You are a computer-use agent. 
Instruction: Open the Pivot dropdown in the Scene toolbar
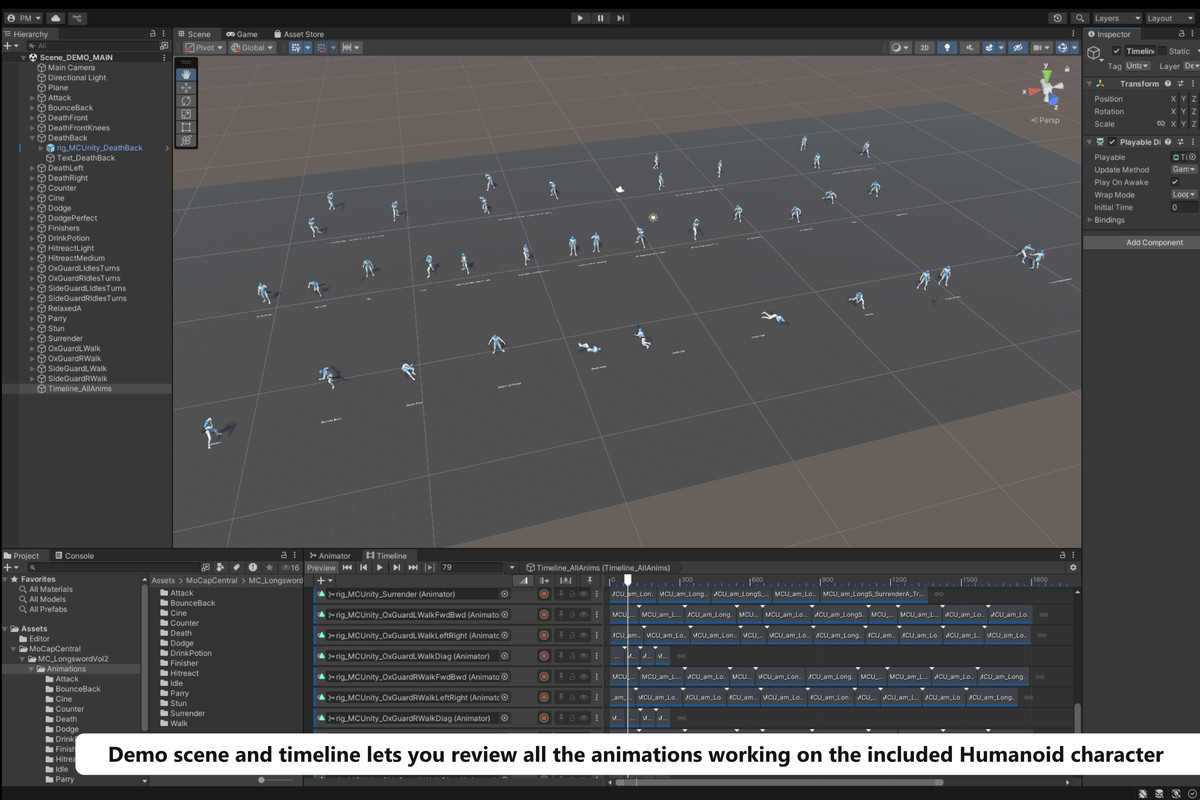(203, 47)
